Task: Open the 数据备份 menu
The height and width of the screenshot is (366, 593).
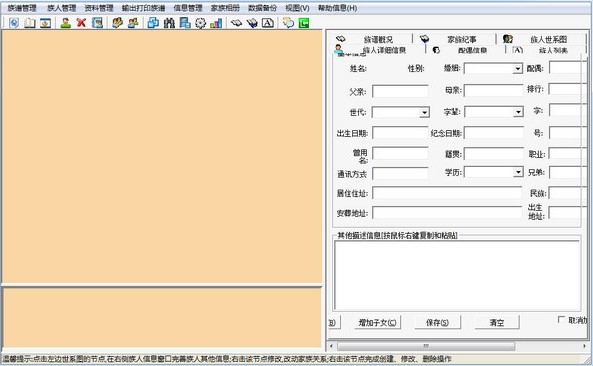Action: (x=262, y=8)
